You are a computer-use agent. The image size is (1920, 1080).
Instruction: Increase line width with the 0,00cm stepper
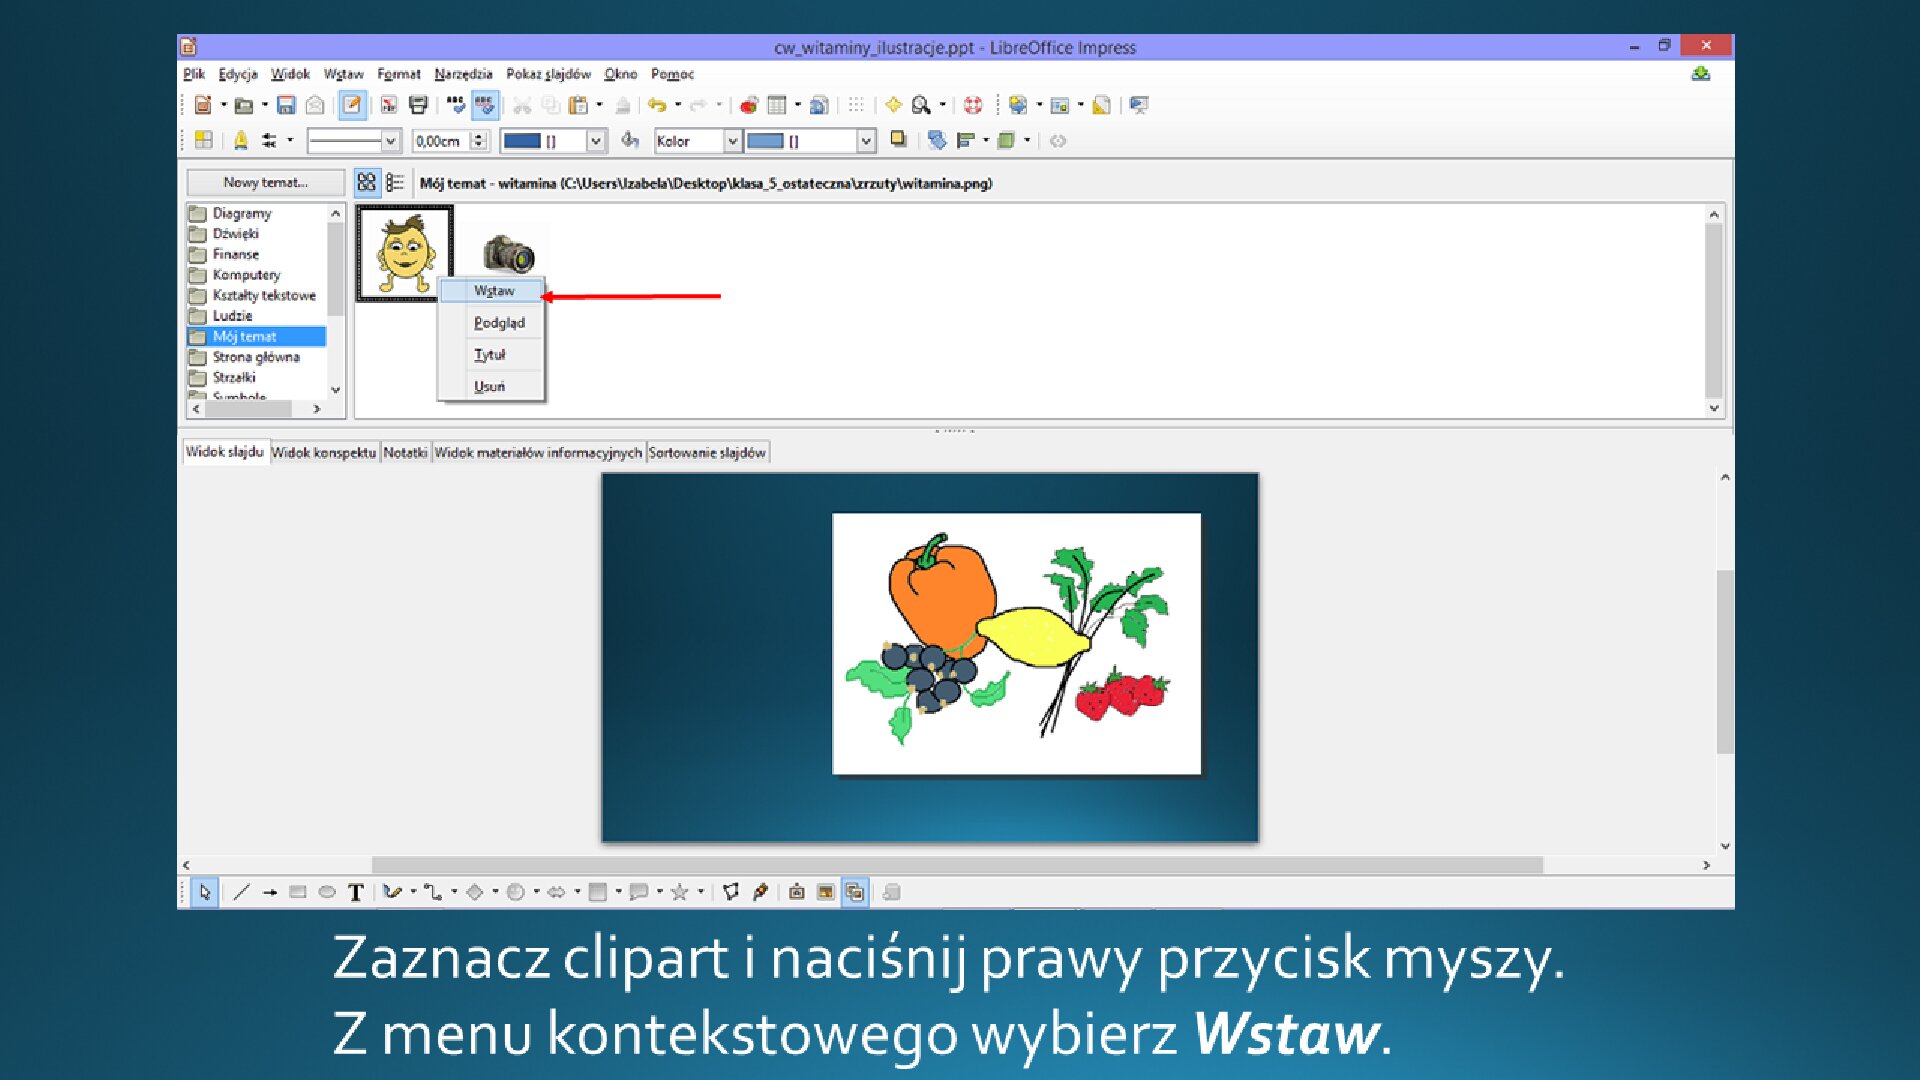[478, 136]
